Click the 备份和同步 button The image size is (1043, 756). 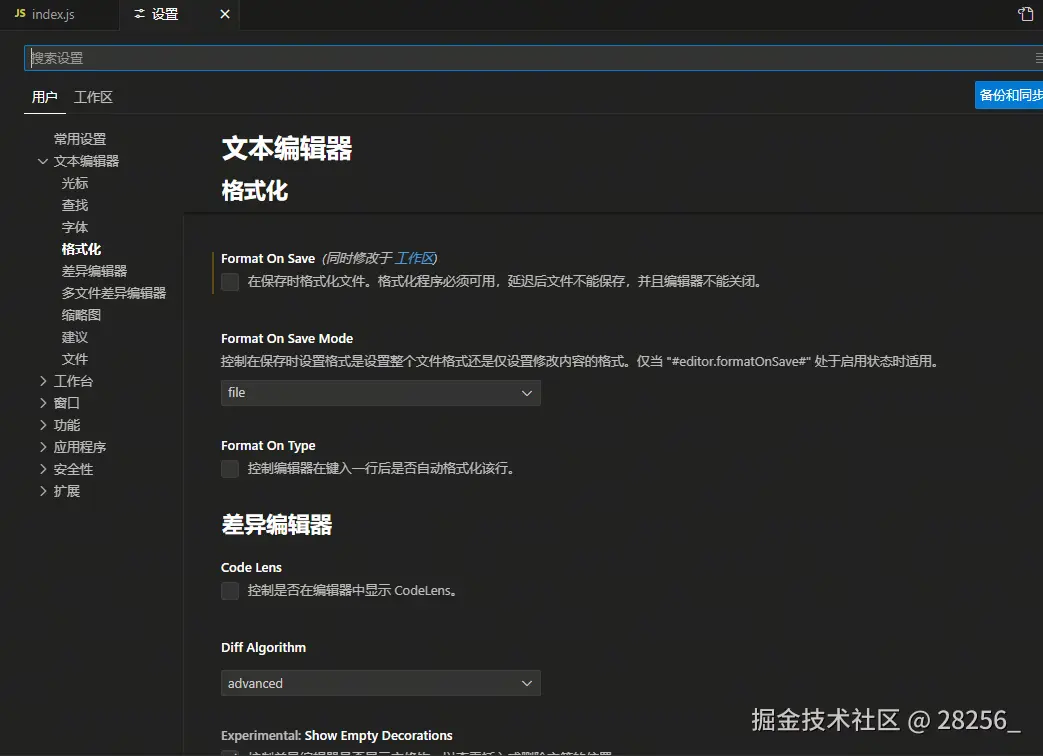pyautogui.click(x=1009, y=95)
